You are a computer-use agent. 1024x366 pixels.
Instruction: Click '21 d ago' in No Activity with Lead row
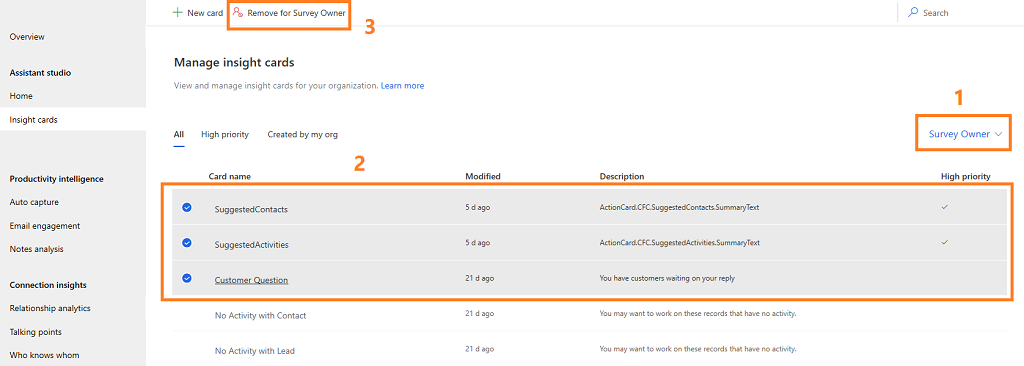[479, 348]
